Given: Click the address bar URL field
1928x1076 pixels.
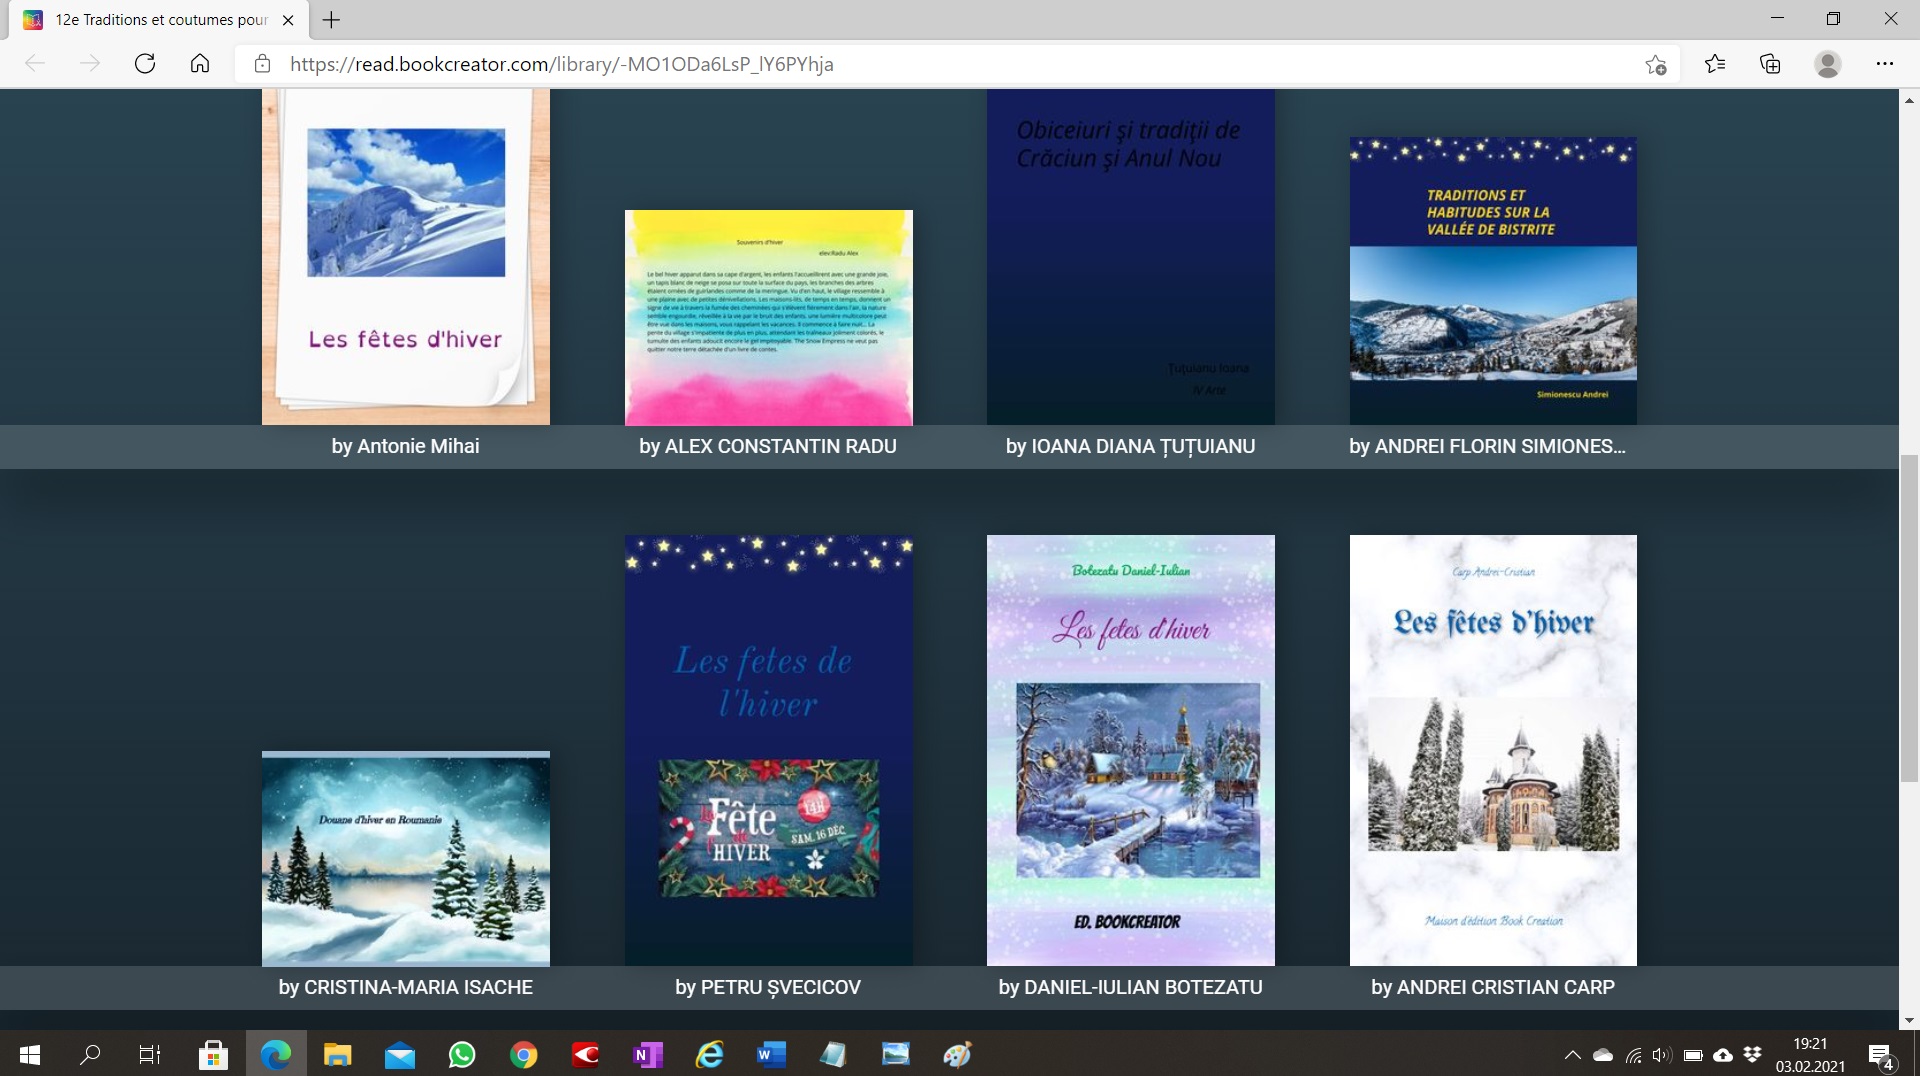Looking at the screenshot, I should click(x=900, y=64).
